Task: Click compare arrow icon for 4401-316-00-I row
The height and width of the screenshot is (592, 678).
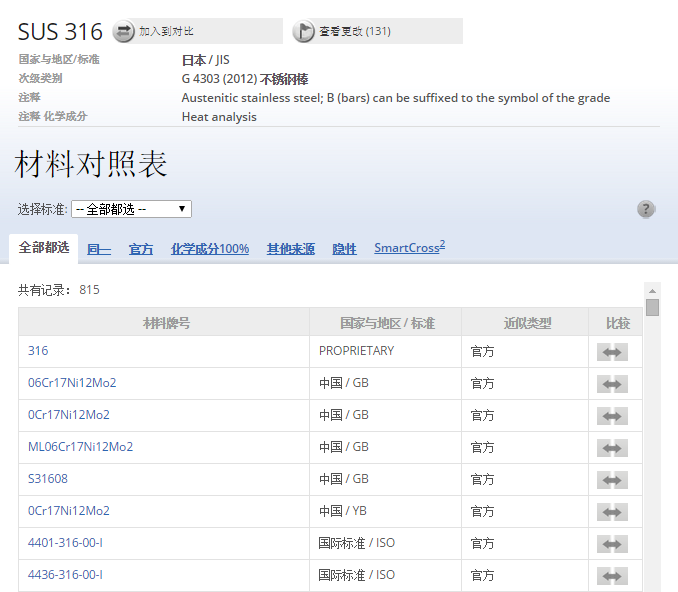Action: (612, 544)
